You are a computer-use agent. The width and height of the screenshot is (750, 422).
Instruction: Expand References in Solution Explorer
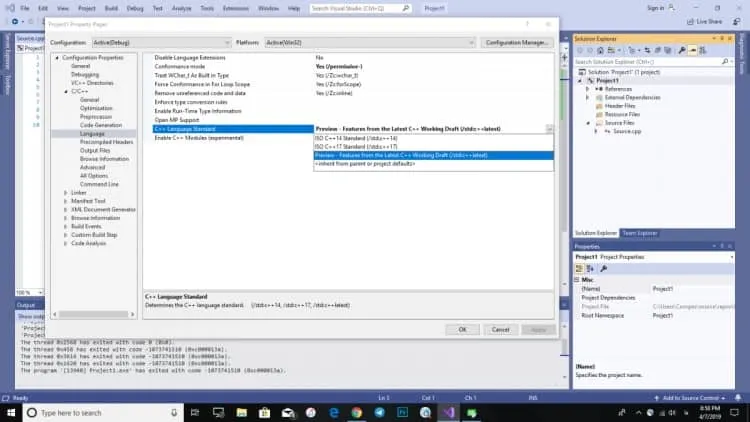tap(588, 89)
